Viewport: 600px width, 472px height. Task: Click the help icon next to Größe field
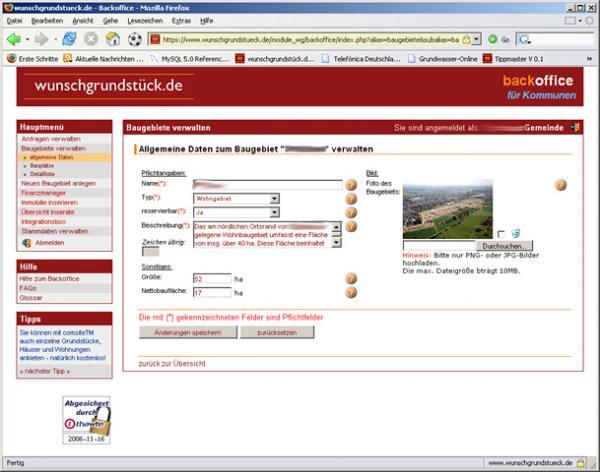351,279
